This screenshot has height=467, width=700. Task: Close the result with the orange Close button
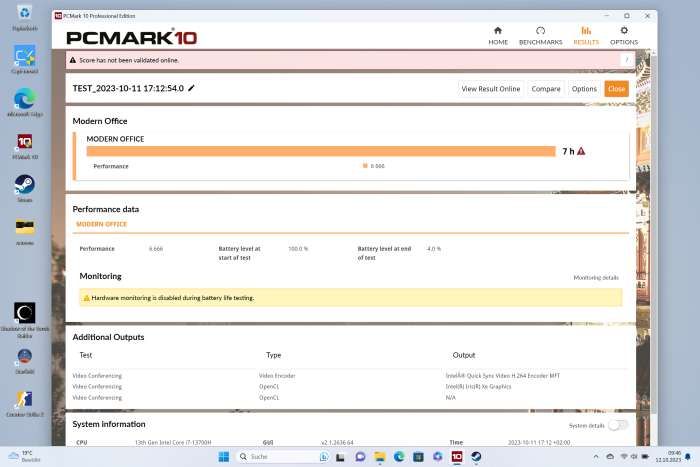point(616,89)
